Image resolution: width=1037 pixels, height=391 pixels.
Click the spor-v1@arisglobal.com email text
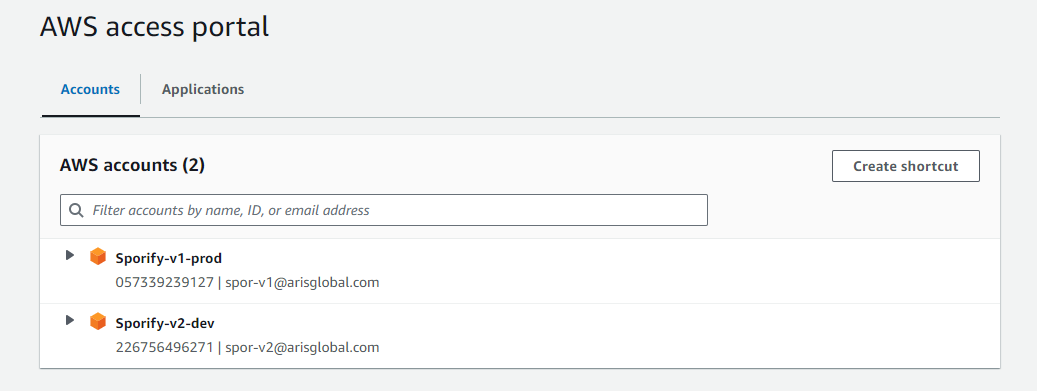coord(302,282)
